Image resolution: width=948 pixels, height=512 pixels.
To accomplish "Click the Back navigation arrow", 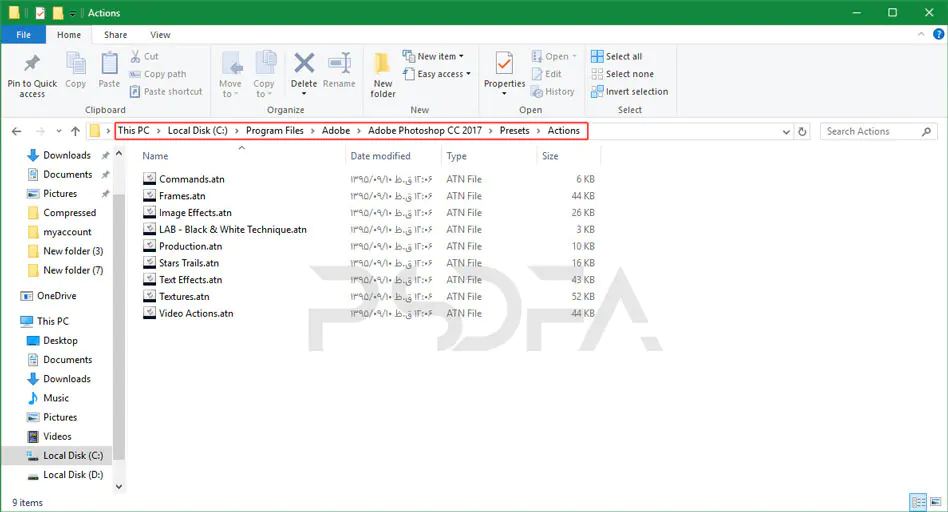I will [16, 131].
